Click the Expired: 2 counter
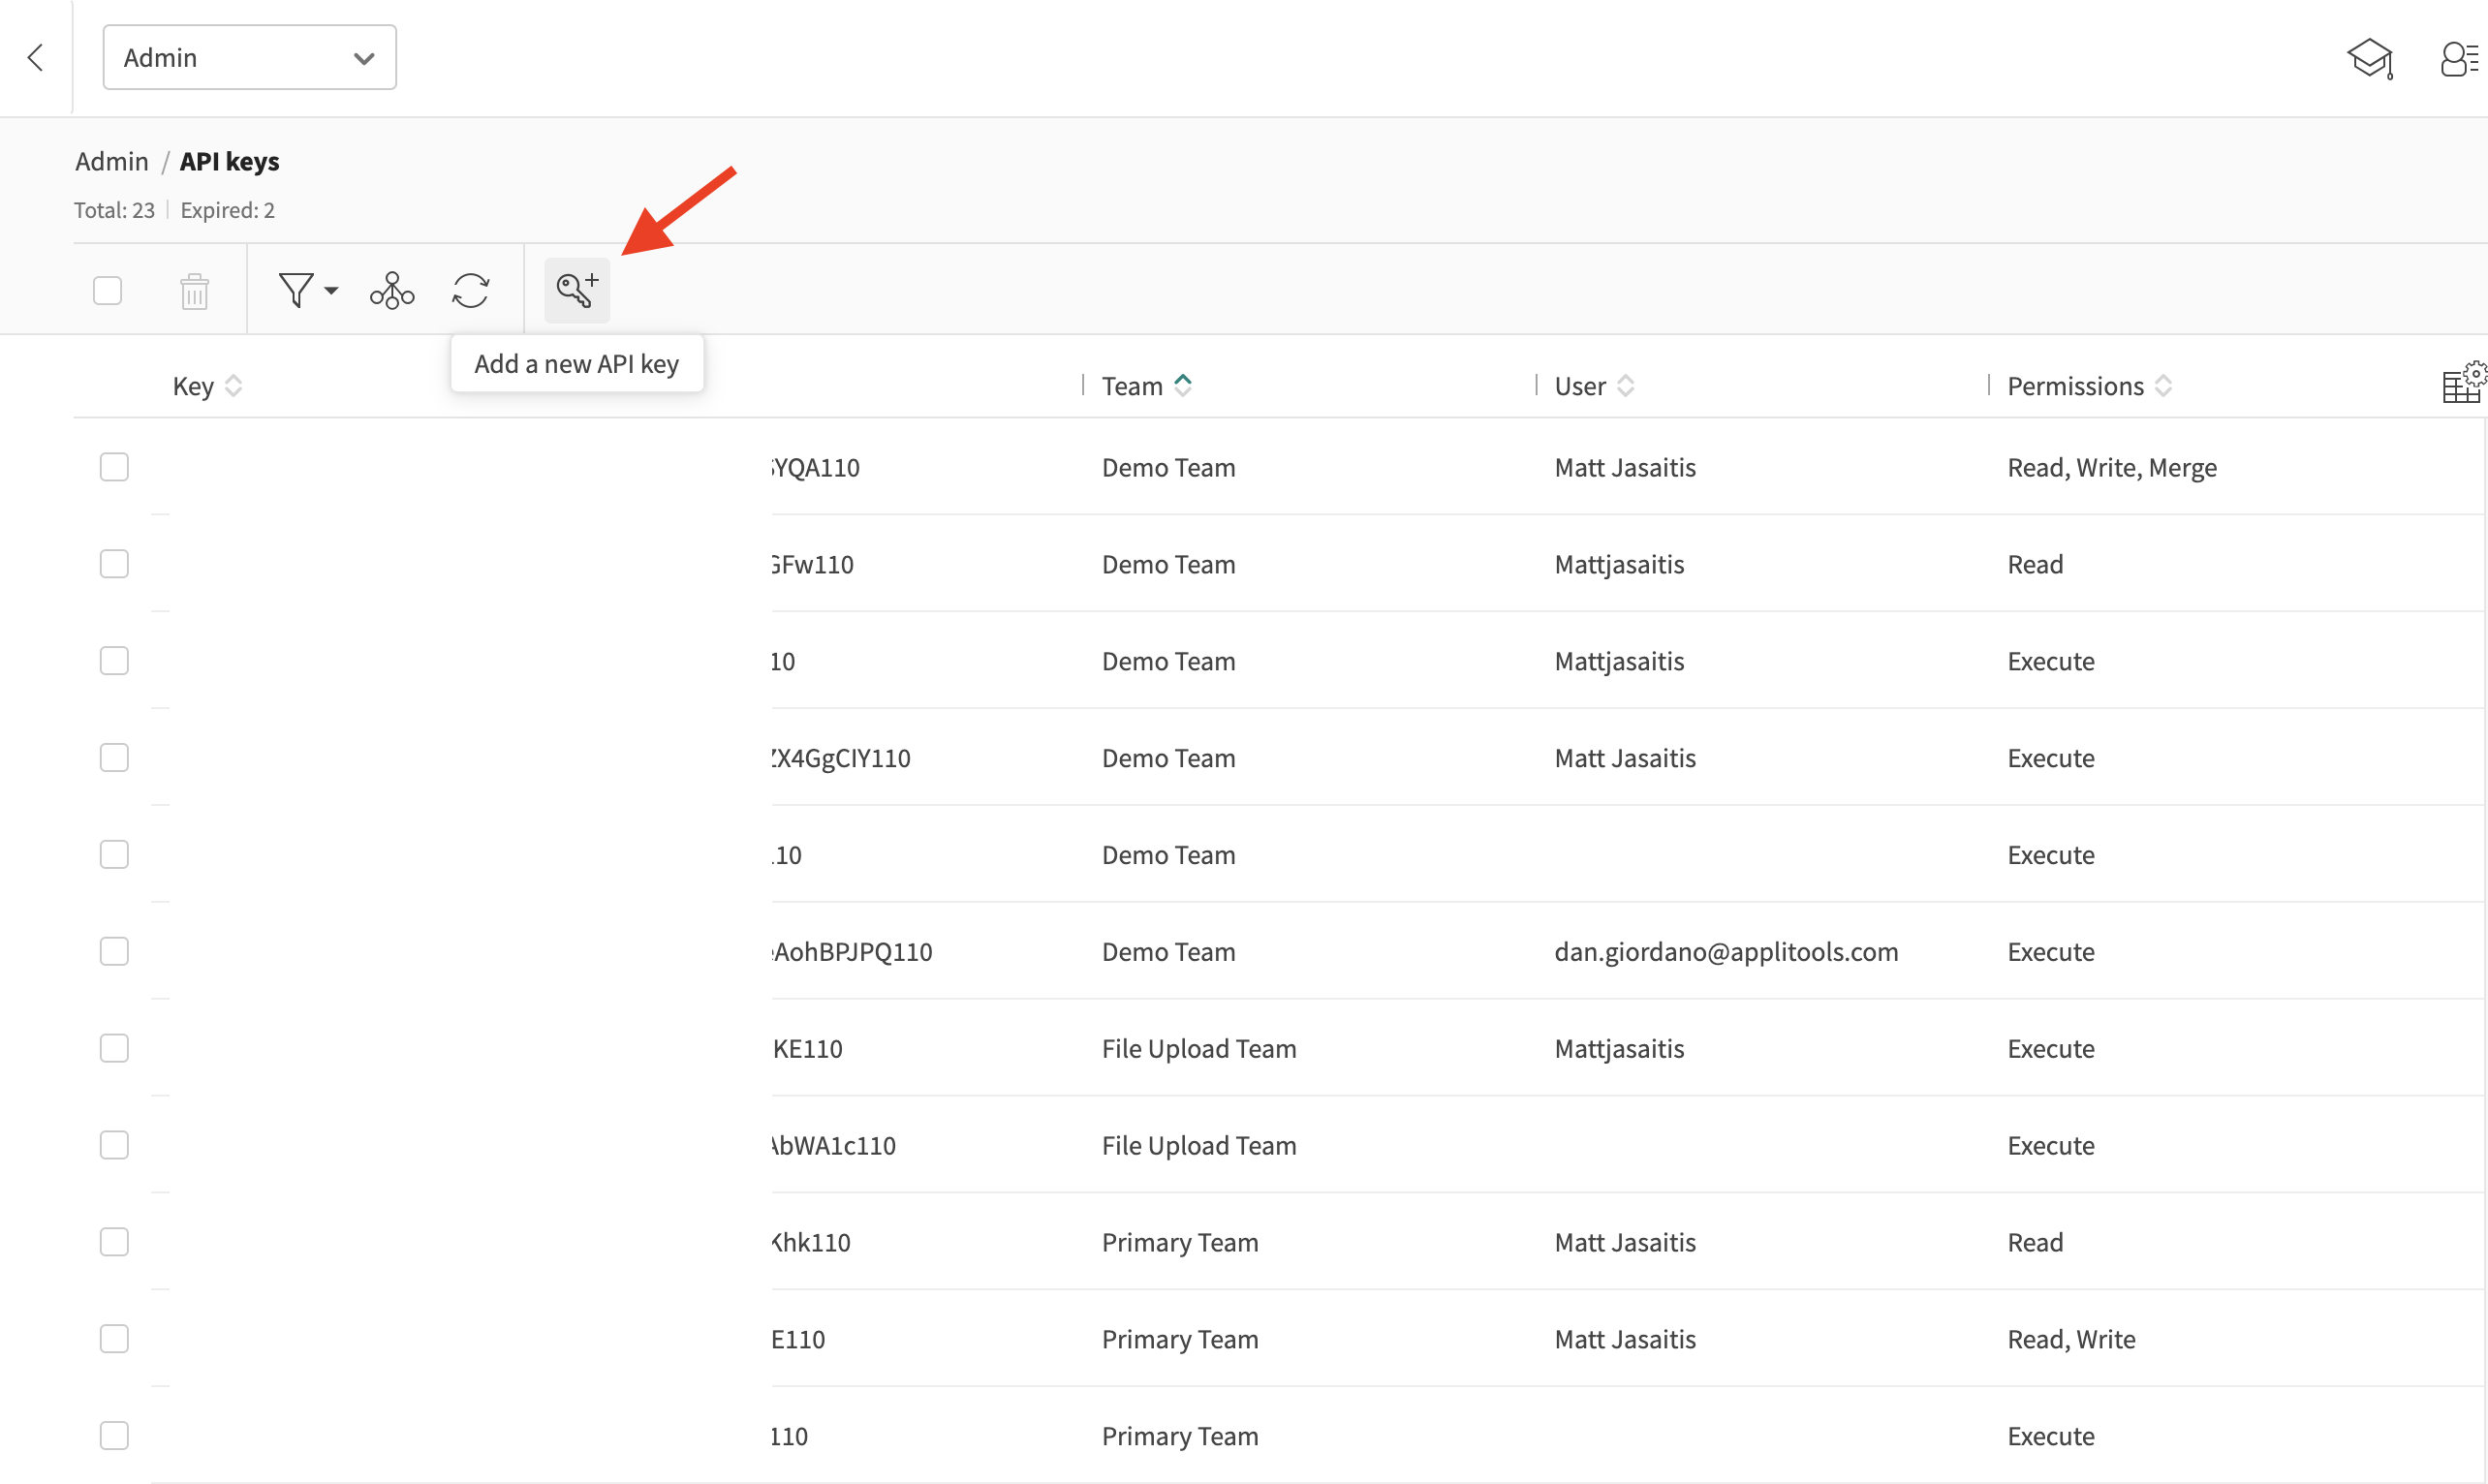Image resolution: width=2488 pixels, height=1484 pixels. coord(227,210)
